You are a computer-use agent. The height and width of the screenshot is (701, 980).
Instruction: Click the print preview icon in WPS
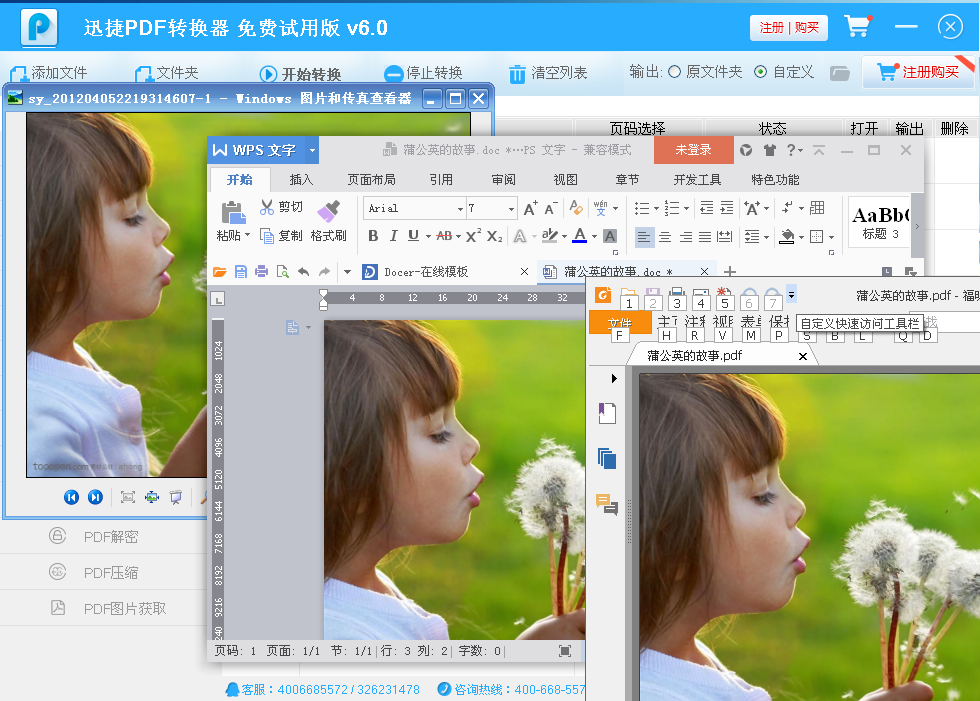coord(282,272)
